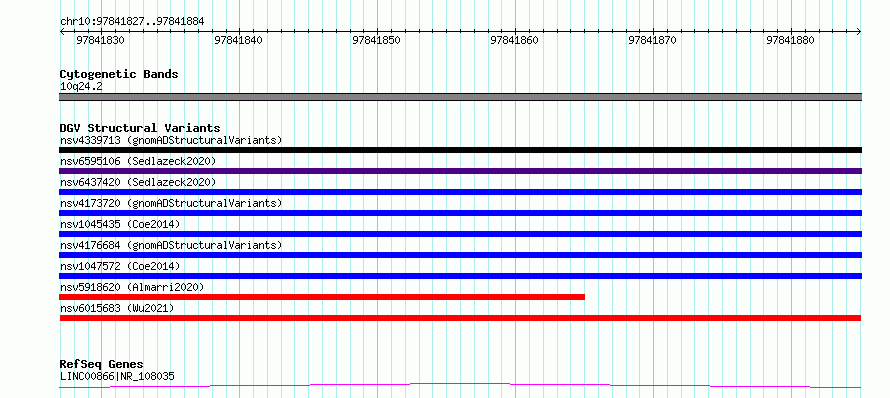Screen dimensions: 890x398
Task: Click nsv6015683 (Wu2021) label
Action: tap(117, 308)
